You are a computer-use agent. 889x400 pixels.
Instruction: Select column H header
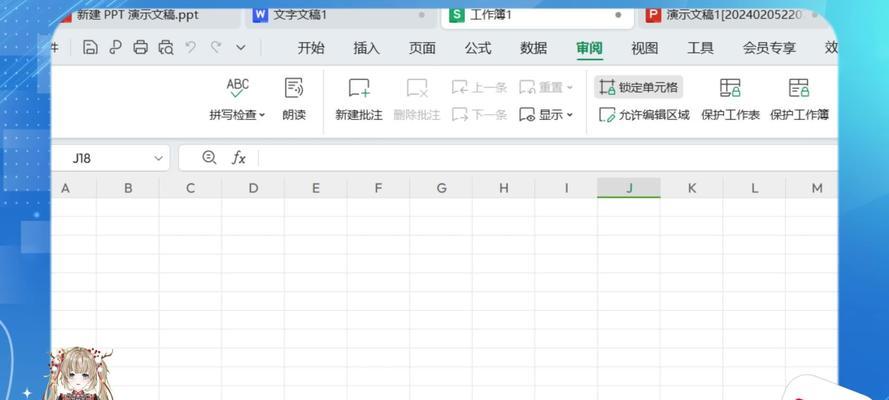pos(503,188)
